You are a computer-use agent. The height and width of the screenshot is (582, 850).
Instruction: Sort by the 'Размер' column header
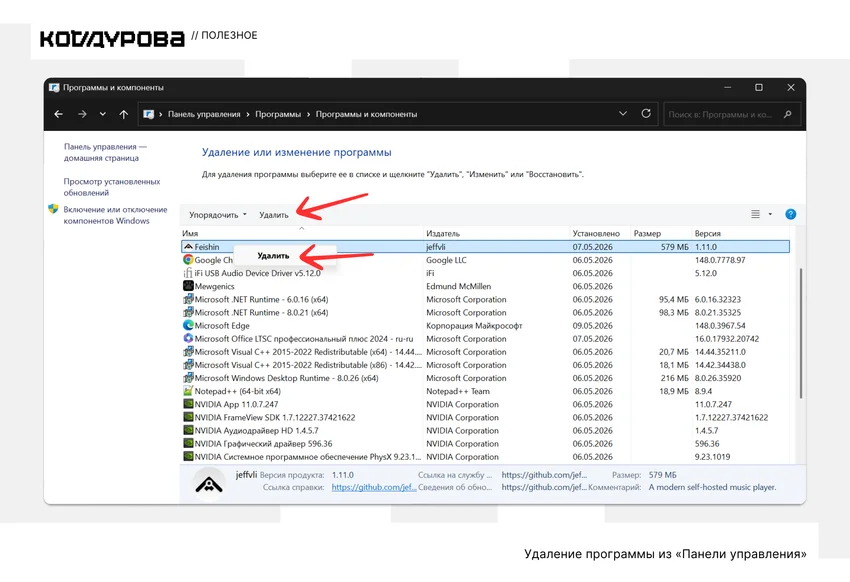[x=647, y=234]
